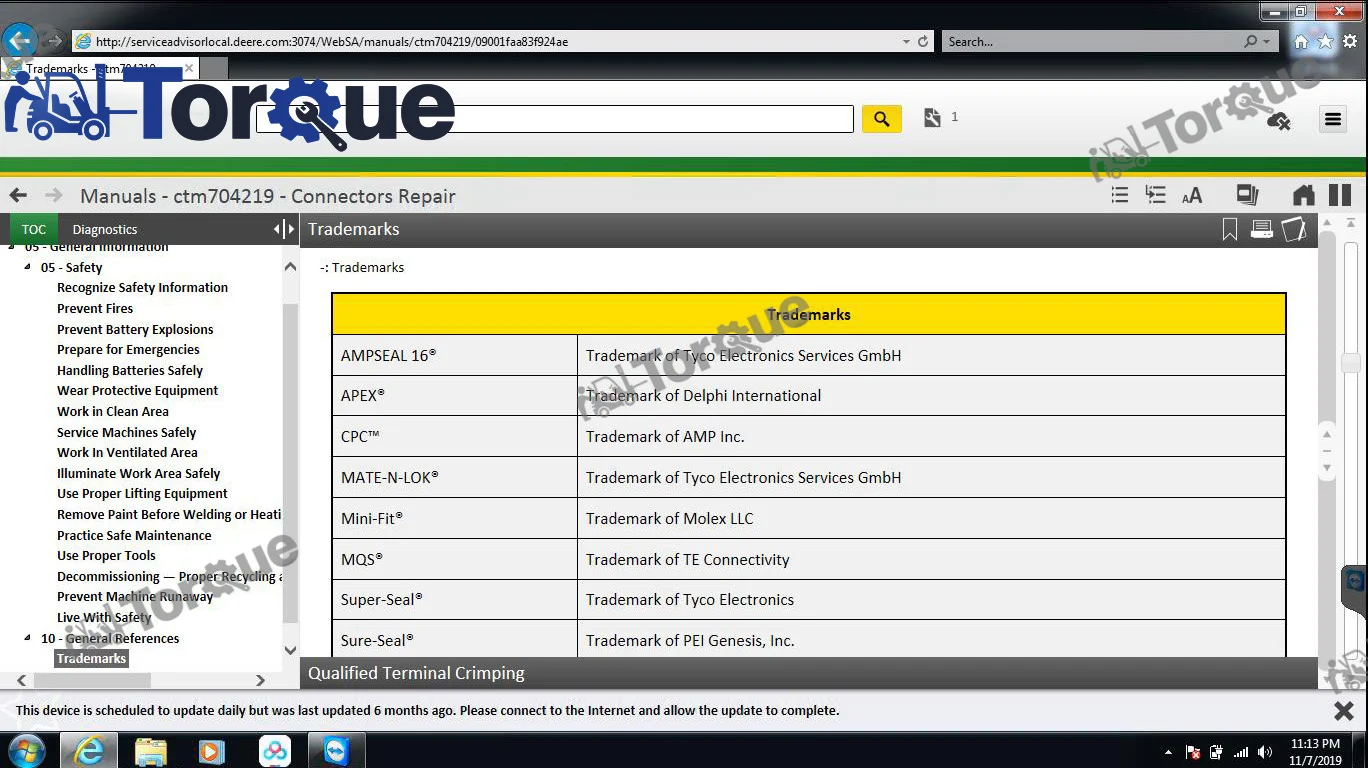Screen dimensions: 1368x768
Task: Go to the Home icon
Action: click(1303, 195)
